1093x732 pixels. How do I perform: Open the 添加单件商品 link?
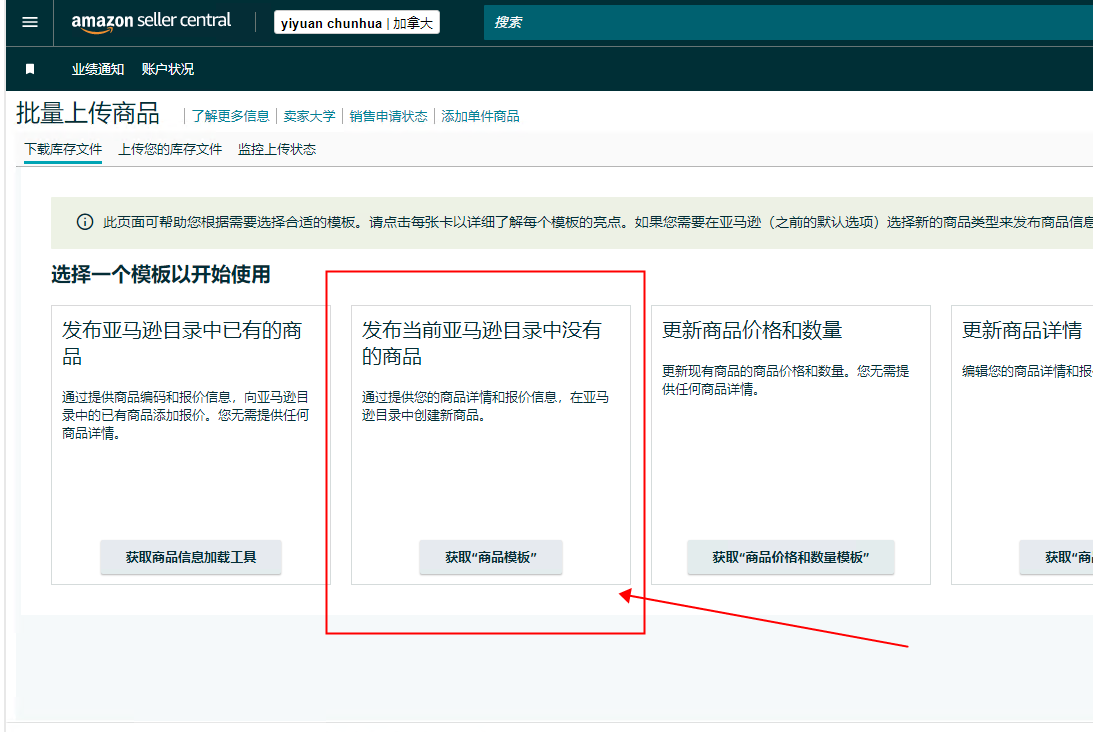480,116
